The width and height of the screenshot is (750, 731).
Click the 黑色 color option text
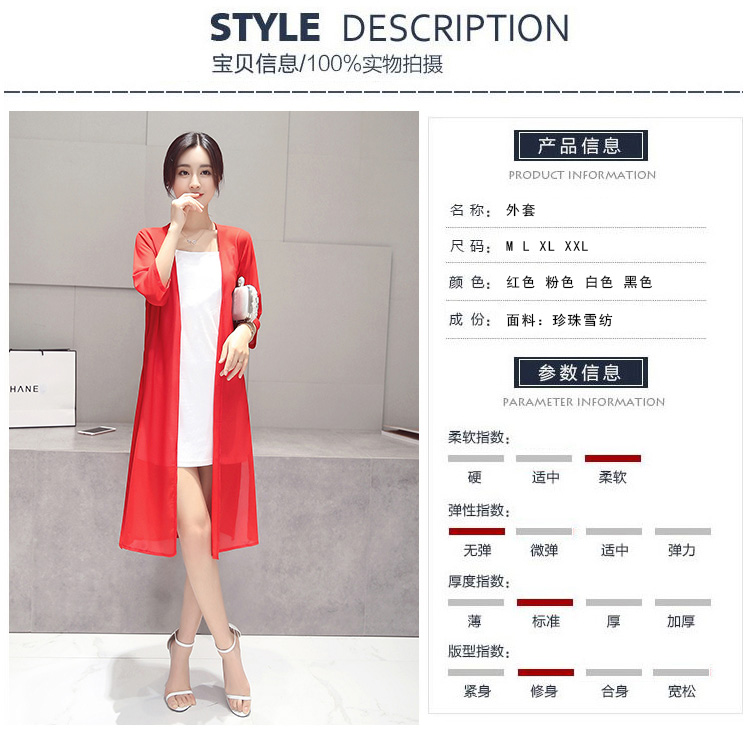coord(638,282)
